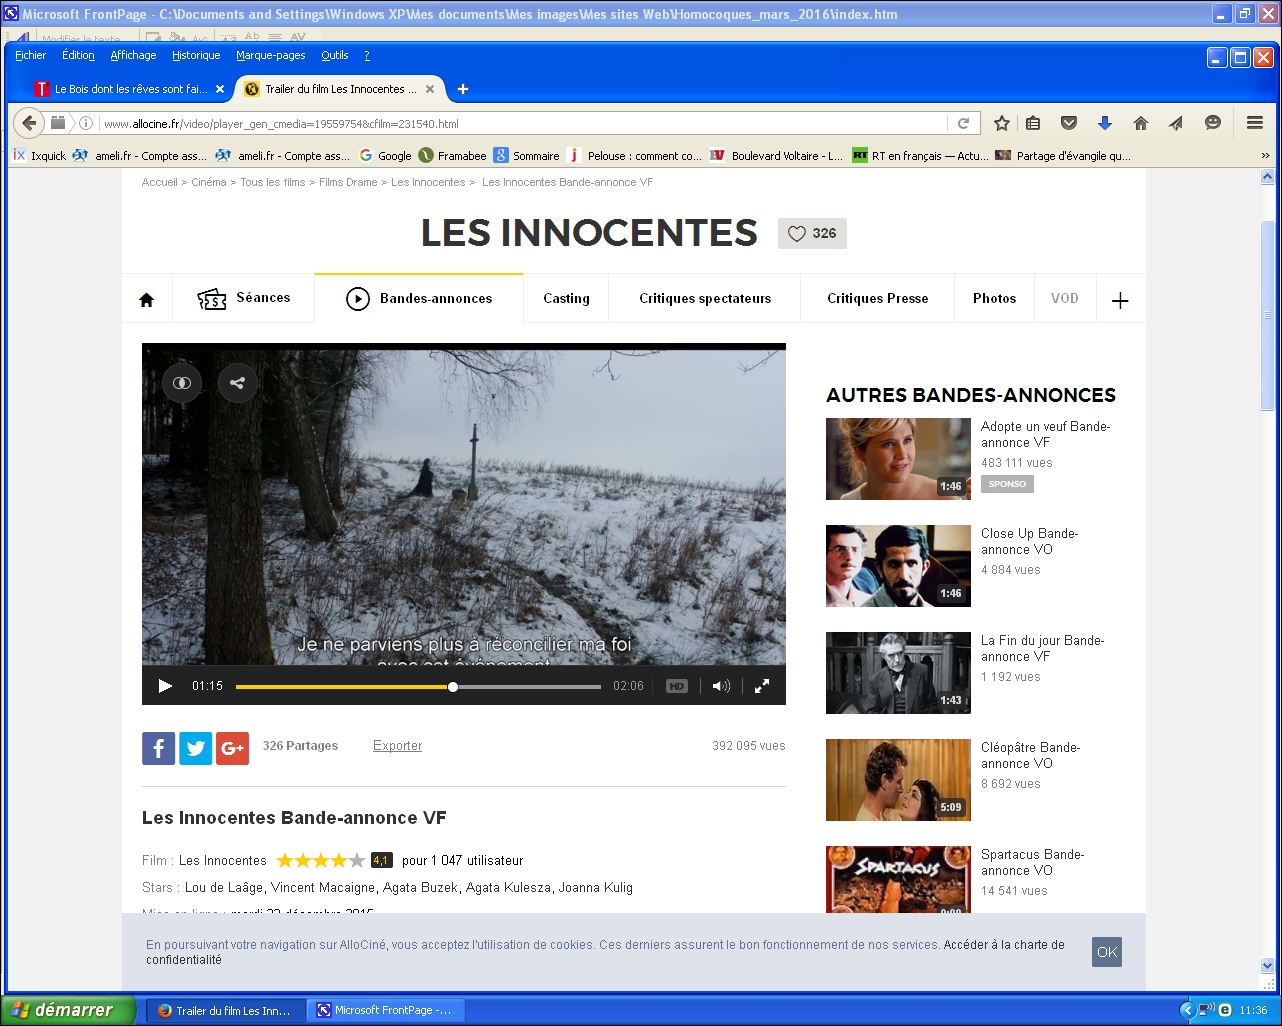The height and width of the screenshot is (1026, 1282).
Task: Switch the video to fullscreen
Action: pos(762,686)
